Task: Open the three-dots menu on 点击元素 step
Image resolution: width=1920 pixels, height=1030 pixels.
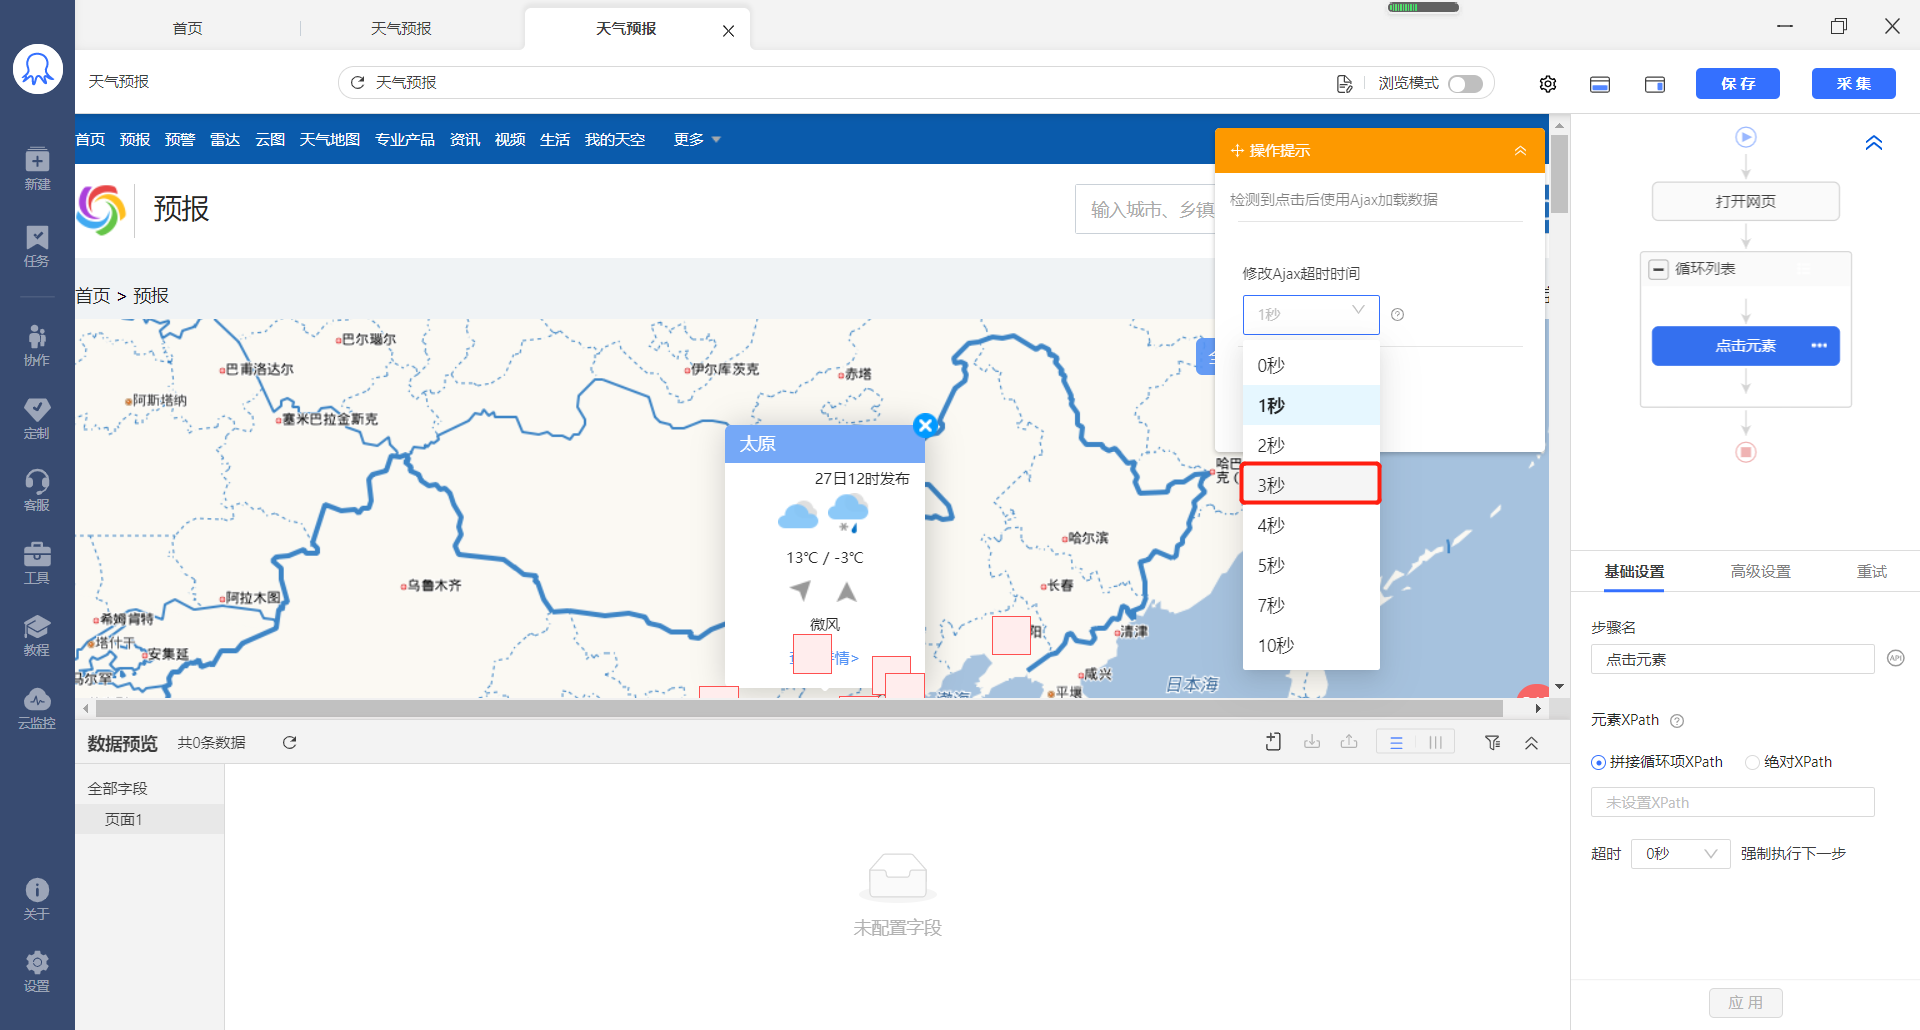Action: 1819,346
